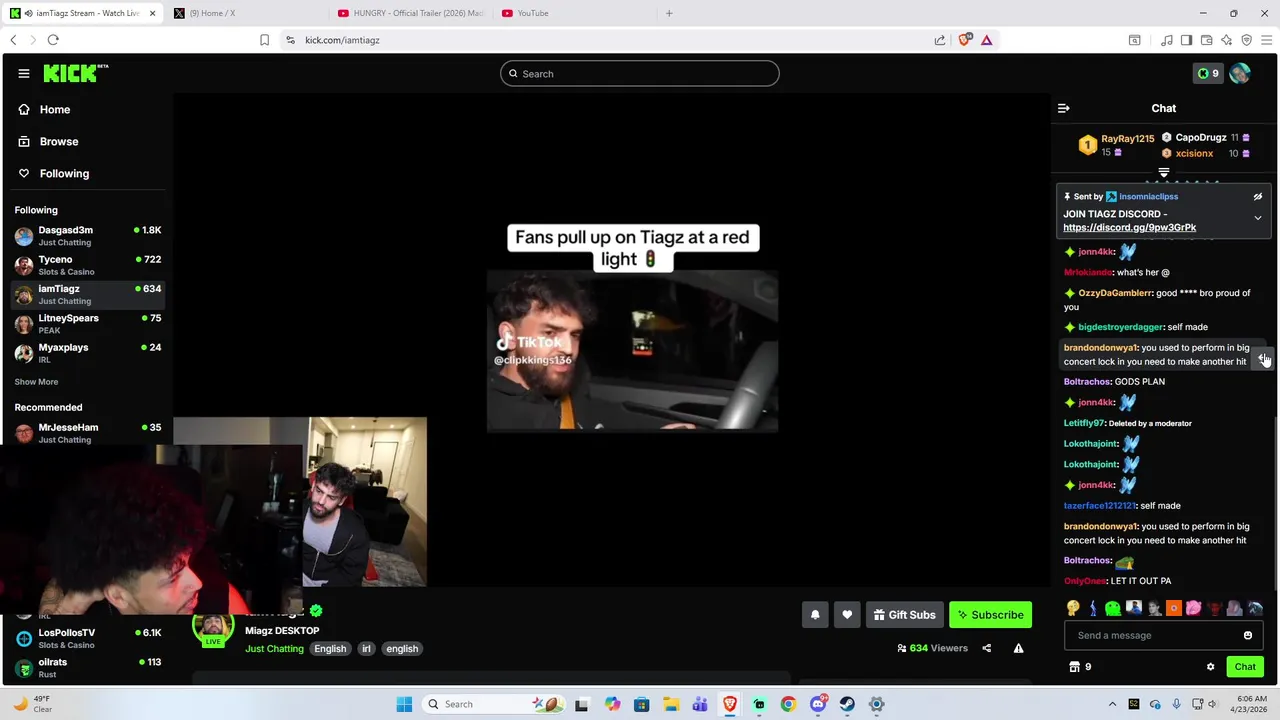Click the green Chat send button

tap(1245, 667)
